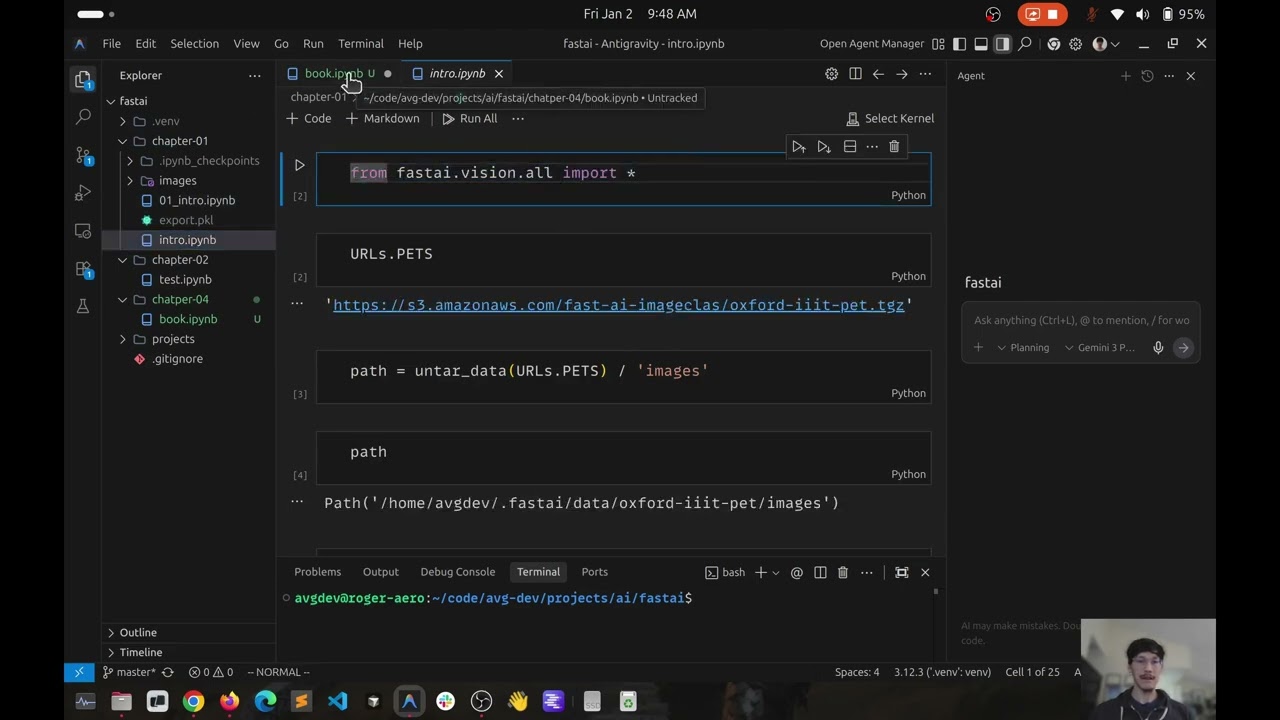Open notebook settings gear in editor toolbar
Viewport: 1280px width, 720px height.
pos(831,74)
